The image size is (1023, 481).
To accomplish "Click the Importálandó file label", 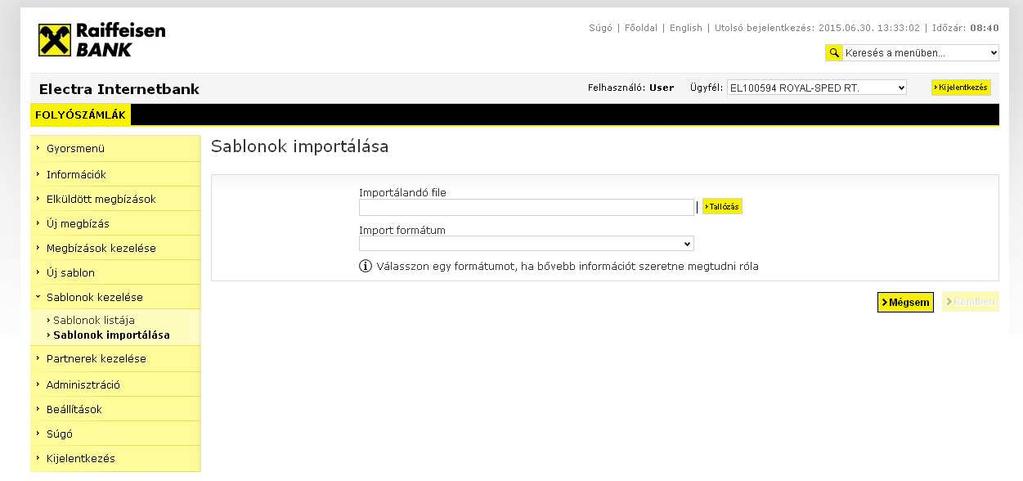I will [x=403, y=193].
